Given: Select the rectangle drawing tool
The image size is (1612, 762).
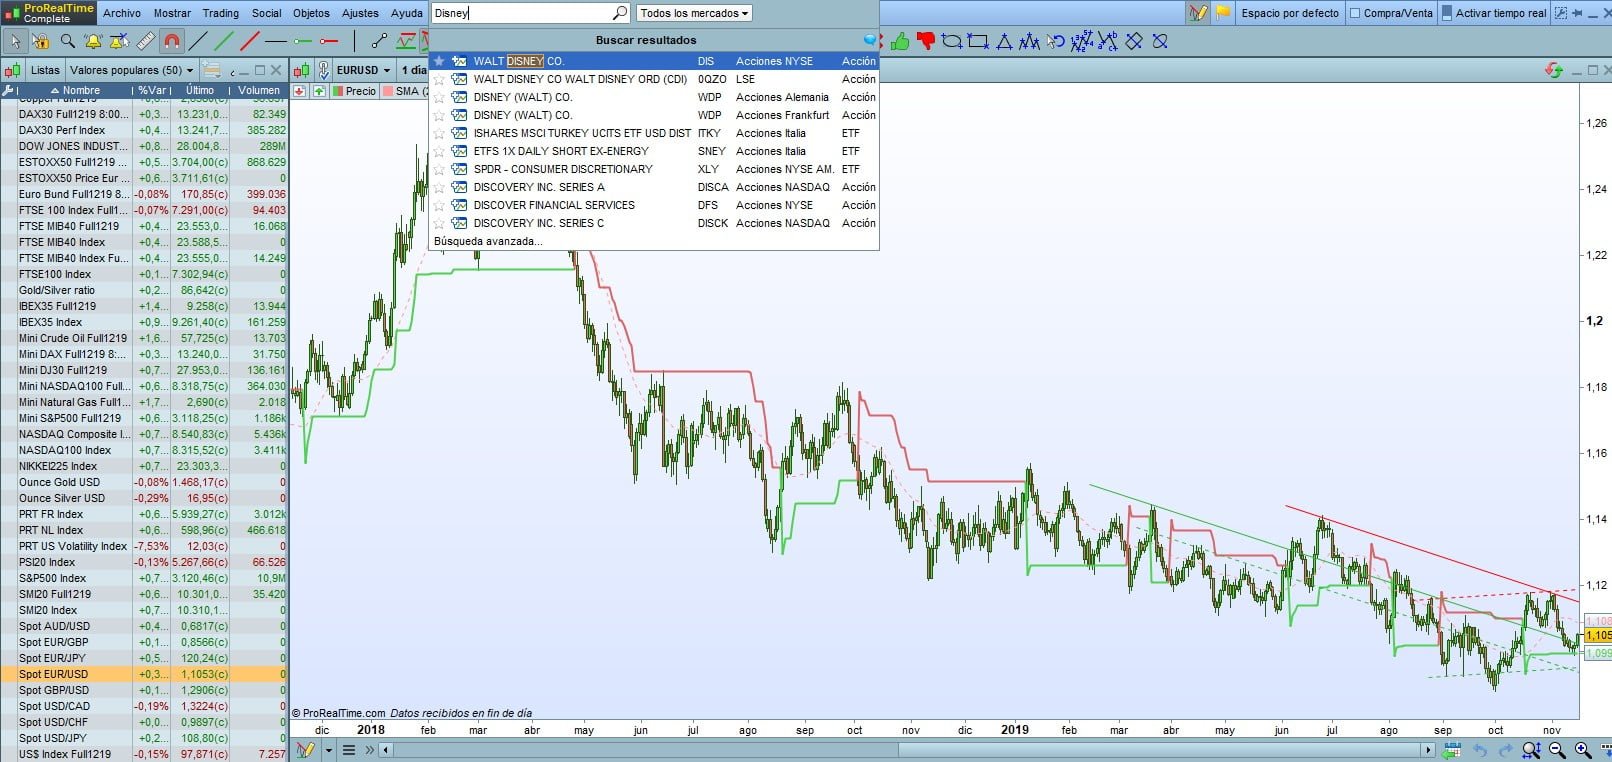Looking at the screenshot, I should coord(978,41).
